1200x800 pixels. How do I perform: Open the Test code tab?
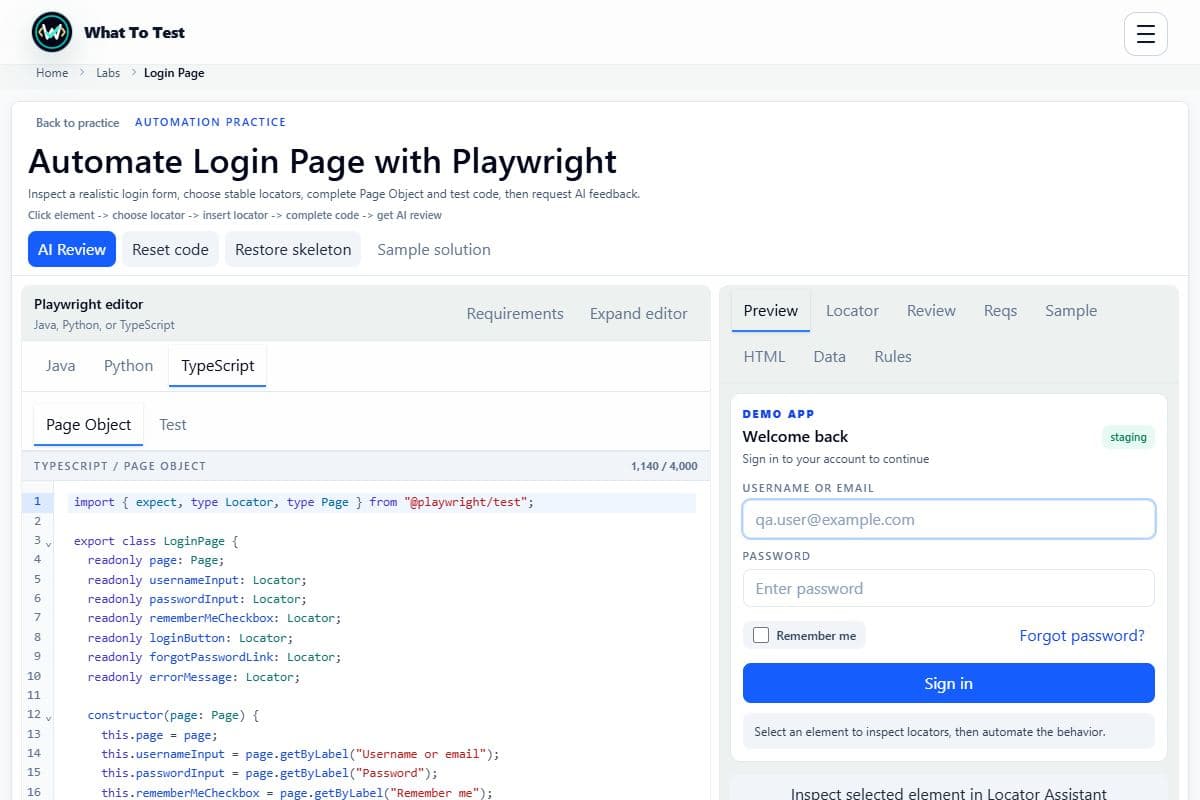[173, 425]
